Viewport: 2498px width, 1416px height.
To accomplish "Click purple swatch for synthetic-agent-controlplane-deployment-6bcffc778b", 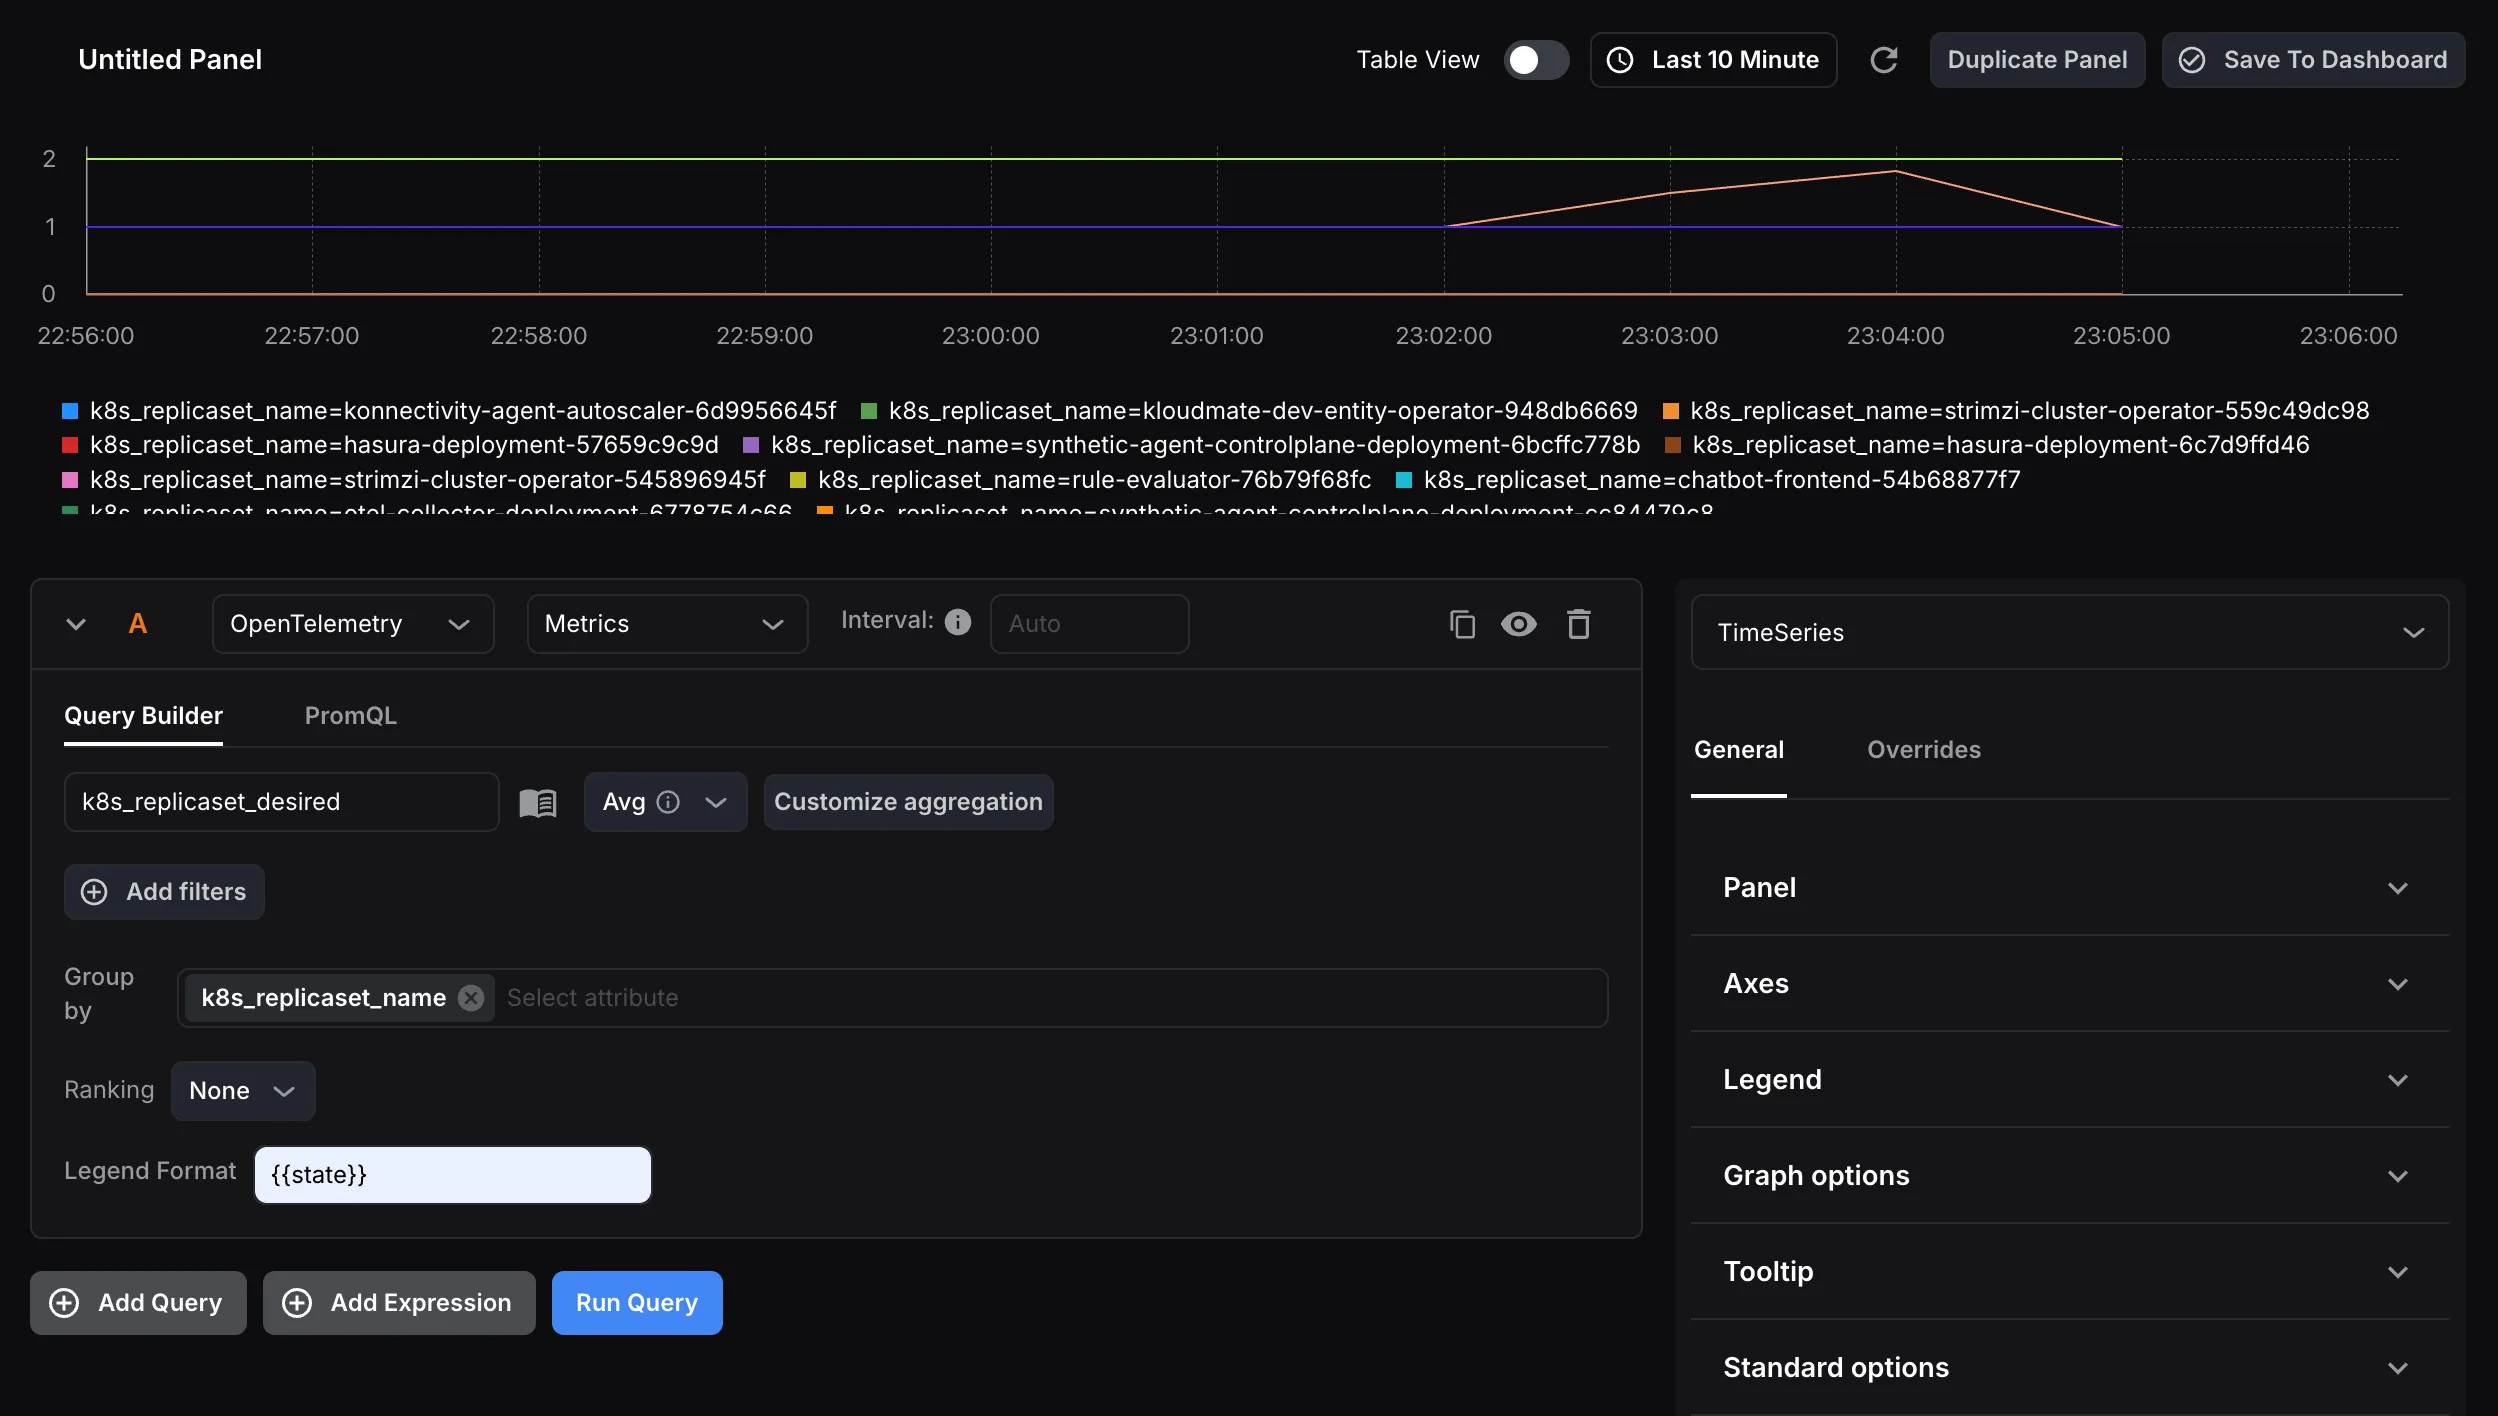I will 751,445.
